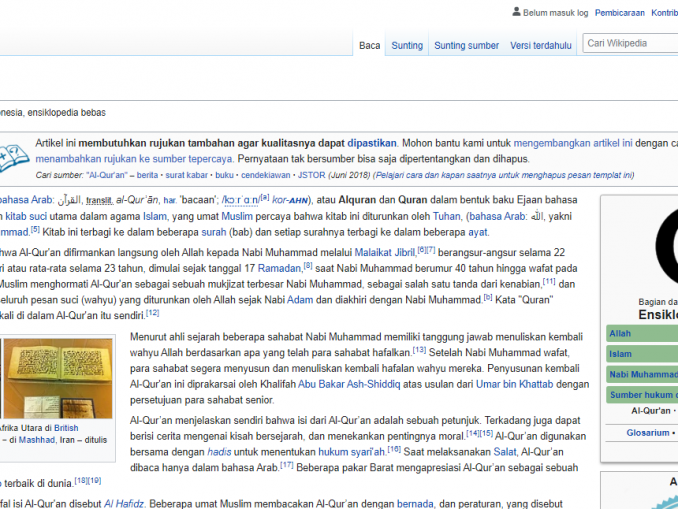This screenshot has width=678, height=509.
Task: Click footnote reference [16]
Action: (x=394, y=449)
